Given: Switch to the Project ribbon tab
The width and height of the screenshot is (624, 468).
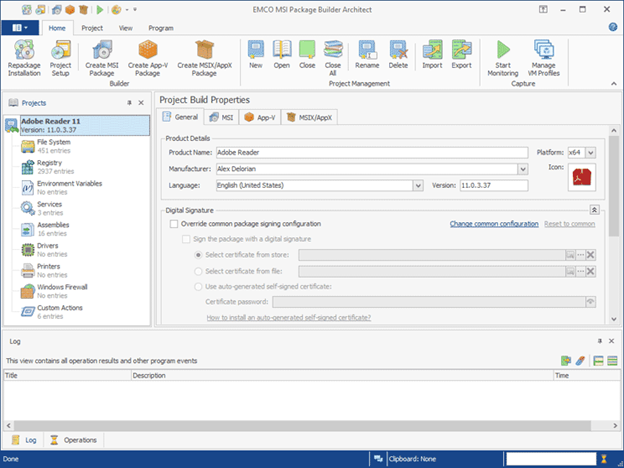Looking at the screenshot, I should click(x=92, y=28).
